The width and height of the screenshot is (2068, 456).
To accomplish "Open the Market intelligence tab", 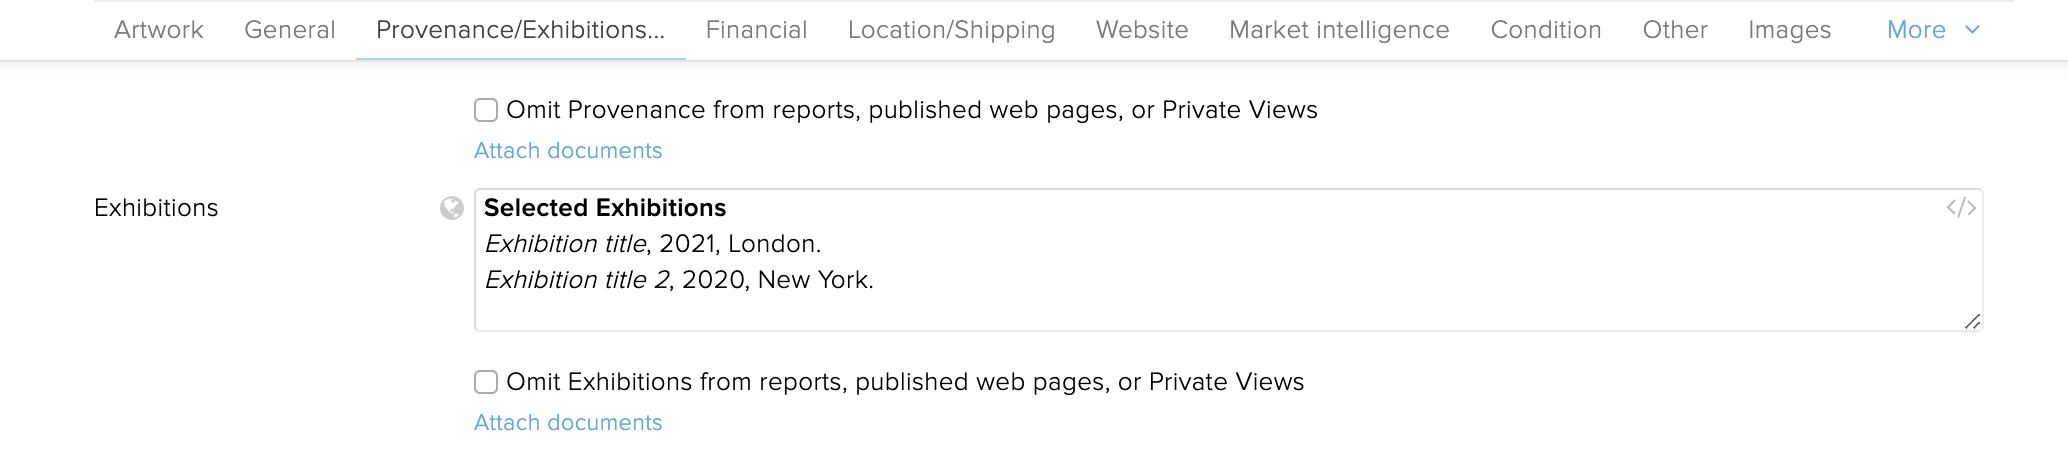I will coord(1340,30).
